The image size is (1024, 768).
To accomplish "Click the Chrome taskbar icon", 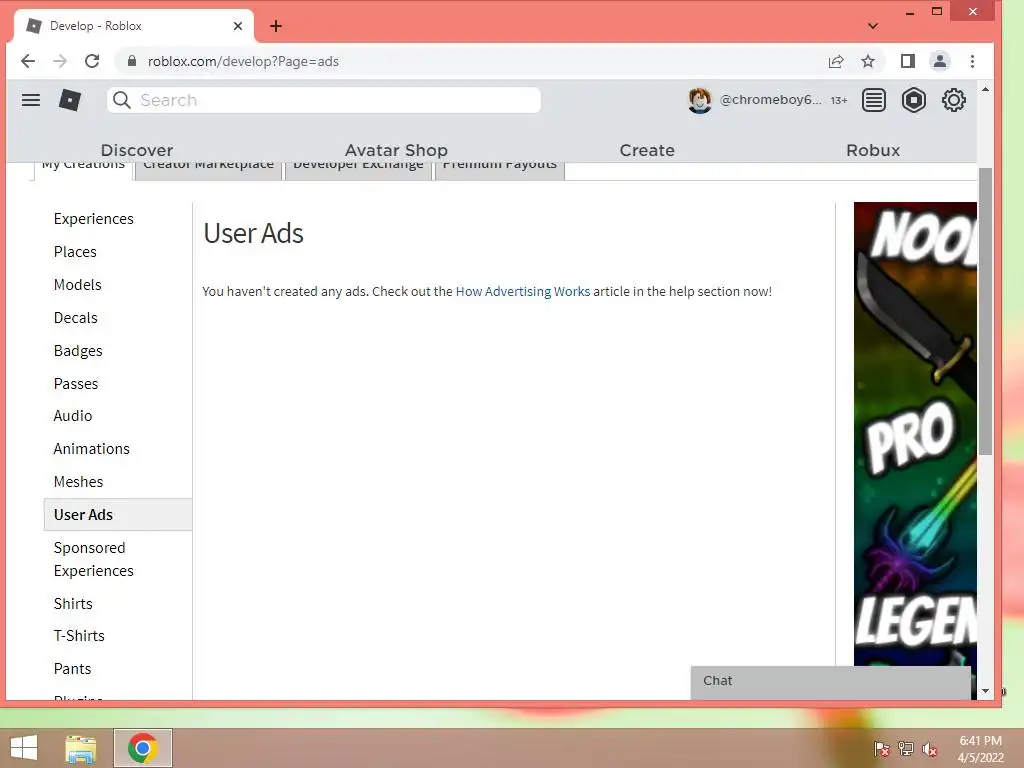I will (x=143, y=748).
